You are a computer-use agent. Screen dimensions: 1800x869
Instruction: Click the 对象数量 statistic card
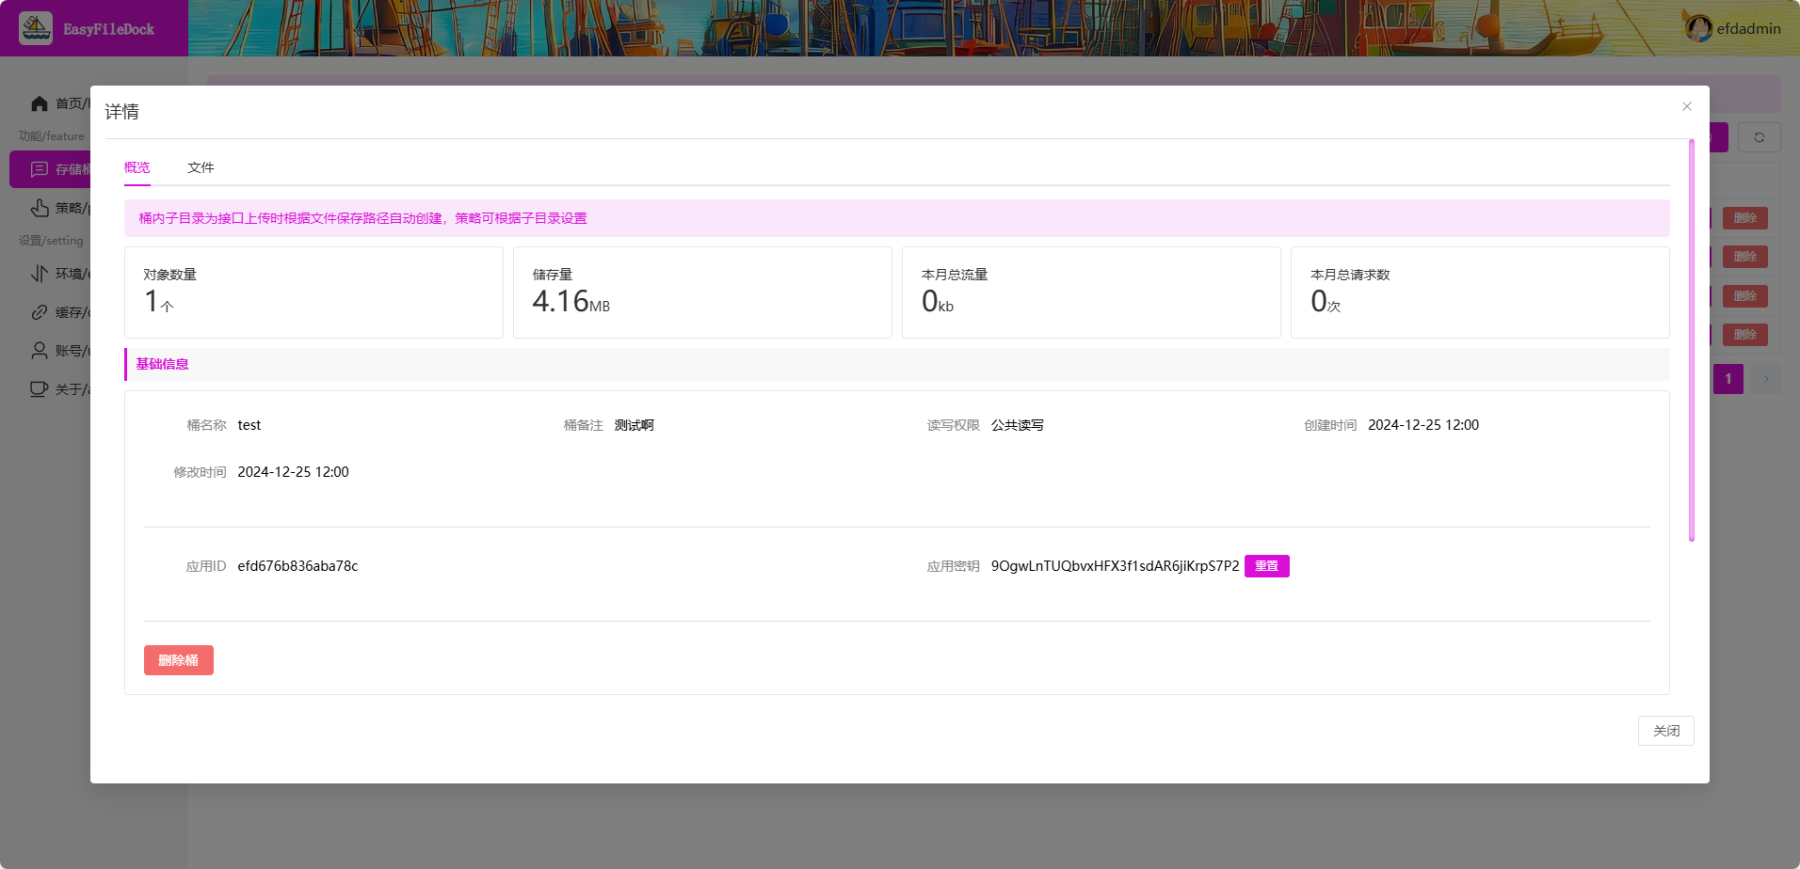coord(314,292)
